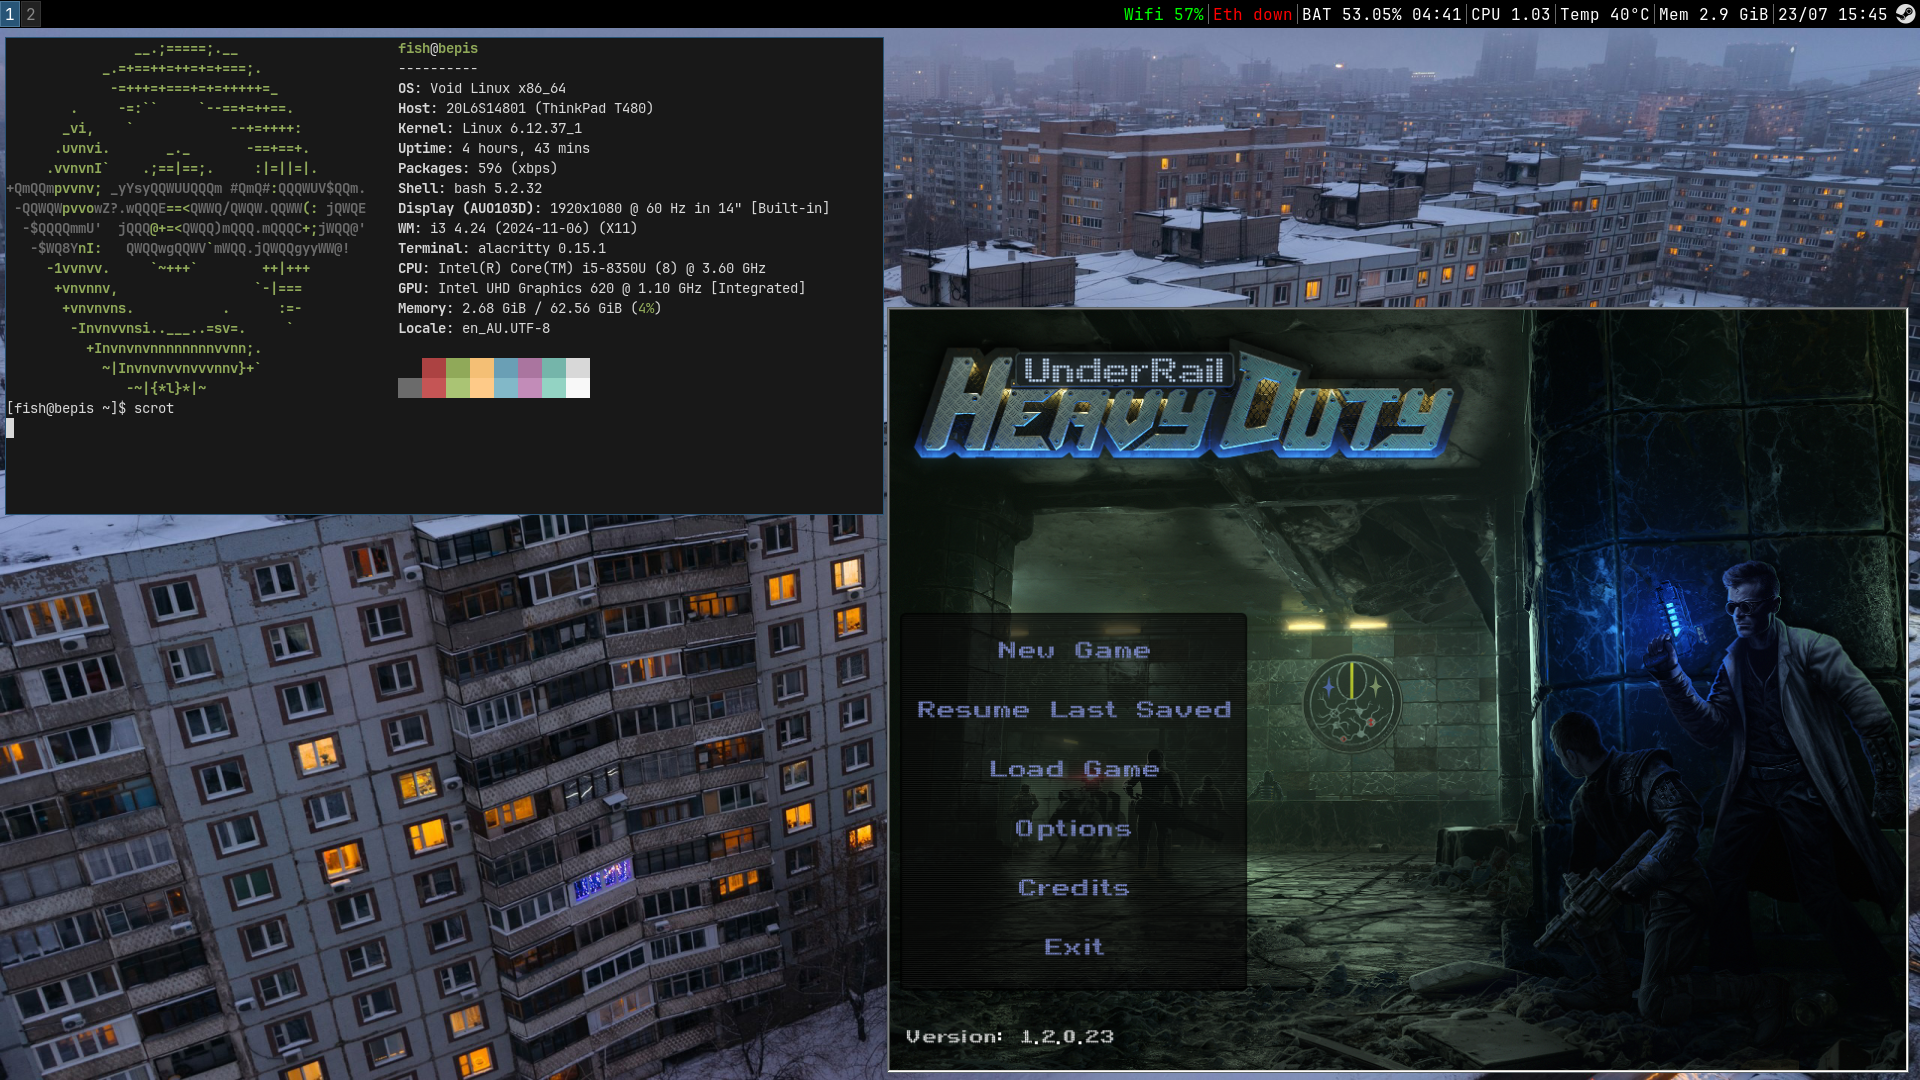Pick the darker green neofetch swatch
This screenshot has height=1080, width=1920.
pos(458,368)
